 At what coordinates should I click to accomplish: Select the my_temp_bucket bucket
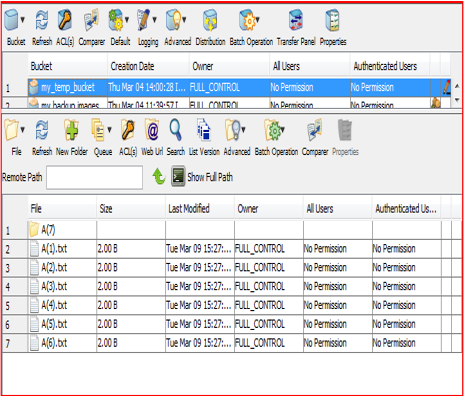click(68, 87)
